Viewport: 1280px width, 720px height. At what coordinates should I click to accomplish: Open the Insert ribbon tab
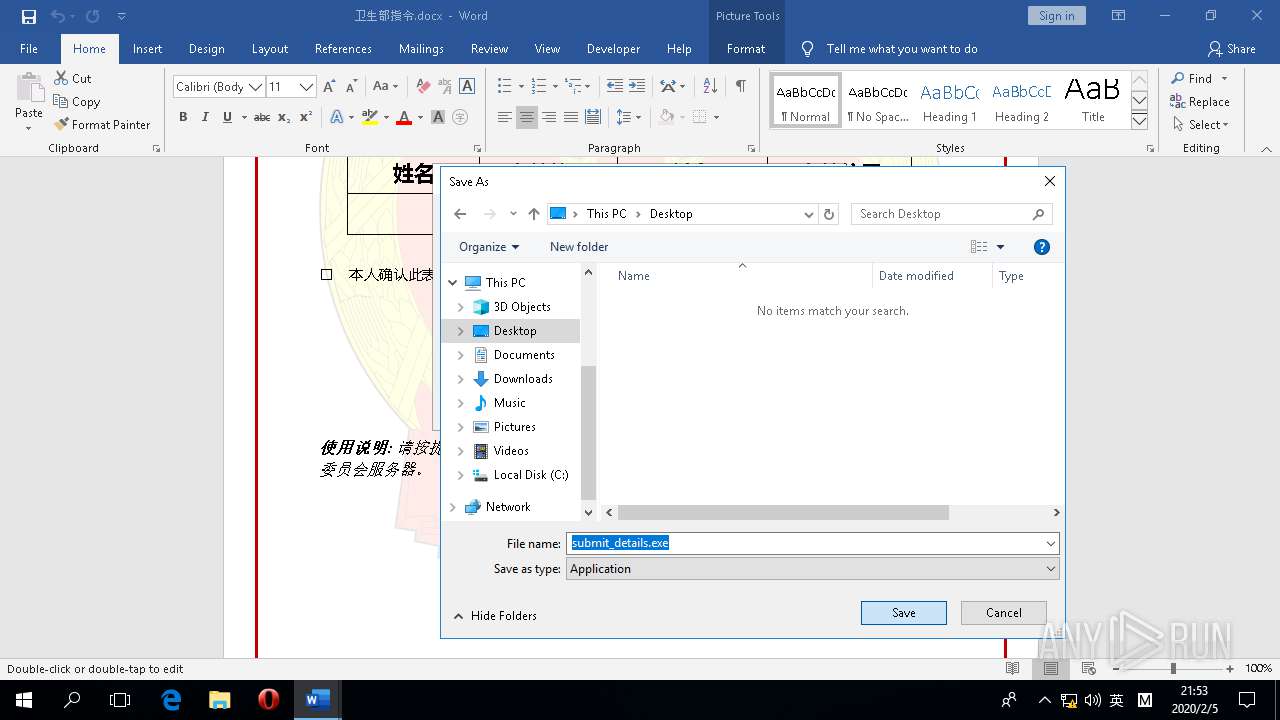point(147,48)
